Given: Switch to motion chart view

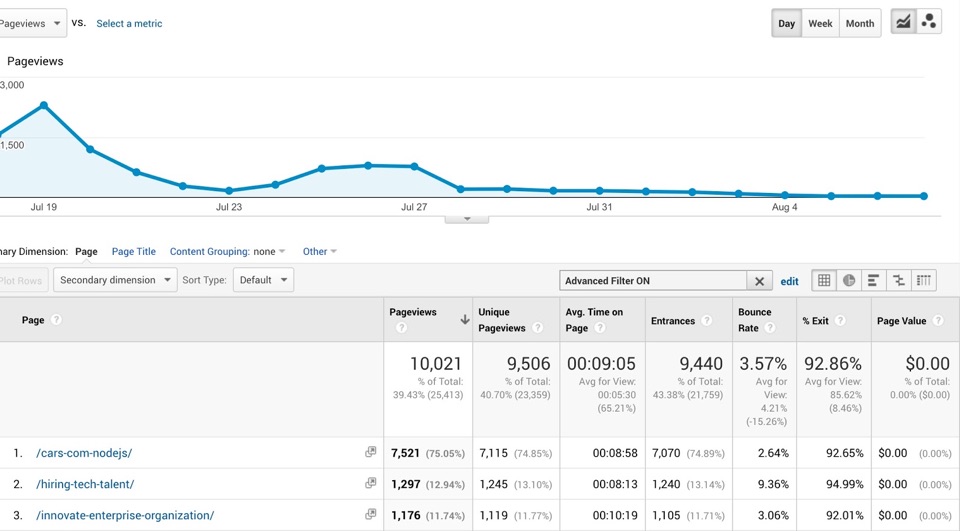Looking at the screenshot, I should [x=929, y=23].
